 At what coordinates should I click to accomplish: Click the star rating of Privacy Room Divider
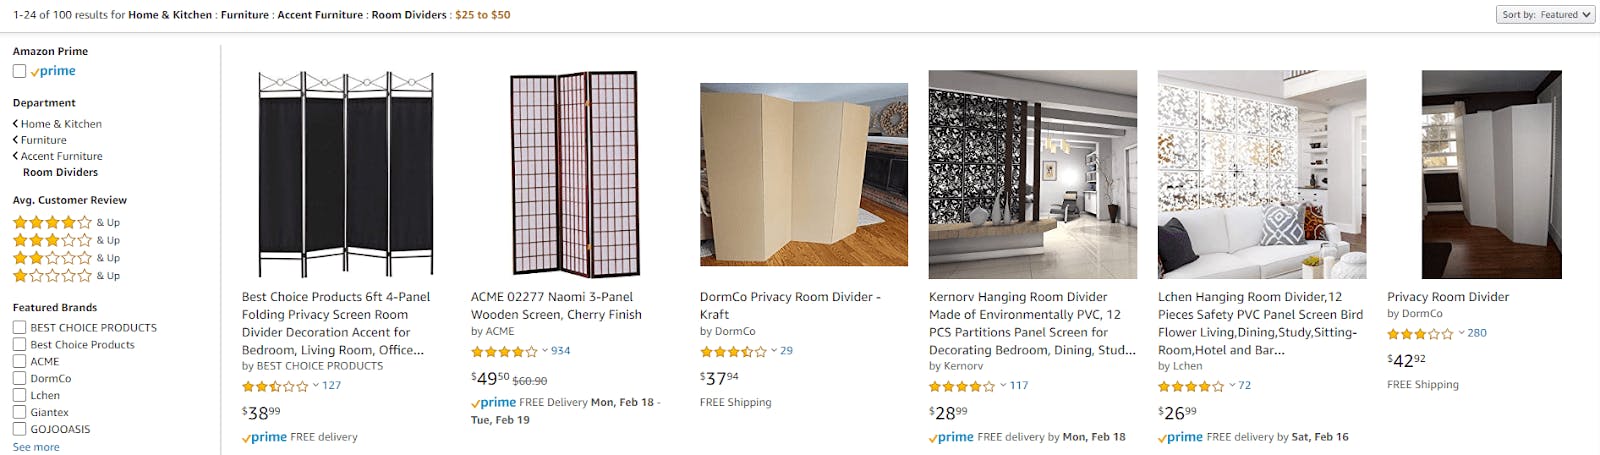(1420, 334)
